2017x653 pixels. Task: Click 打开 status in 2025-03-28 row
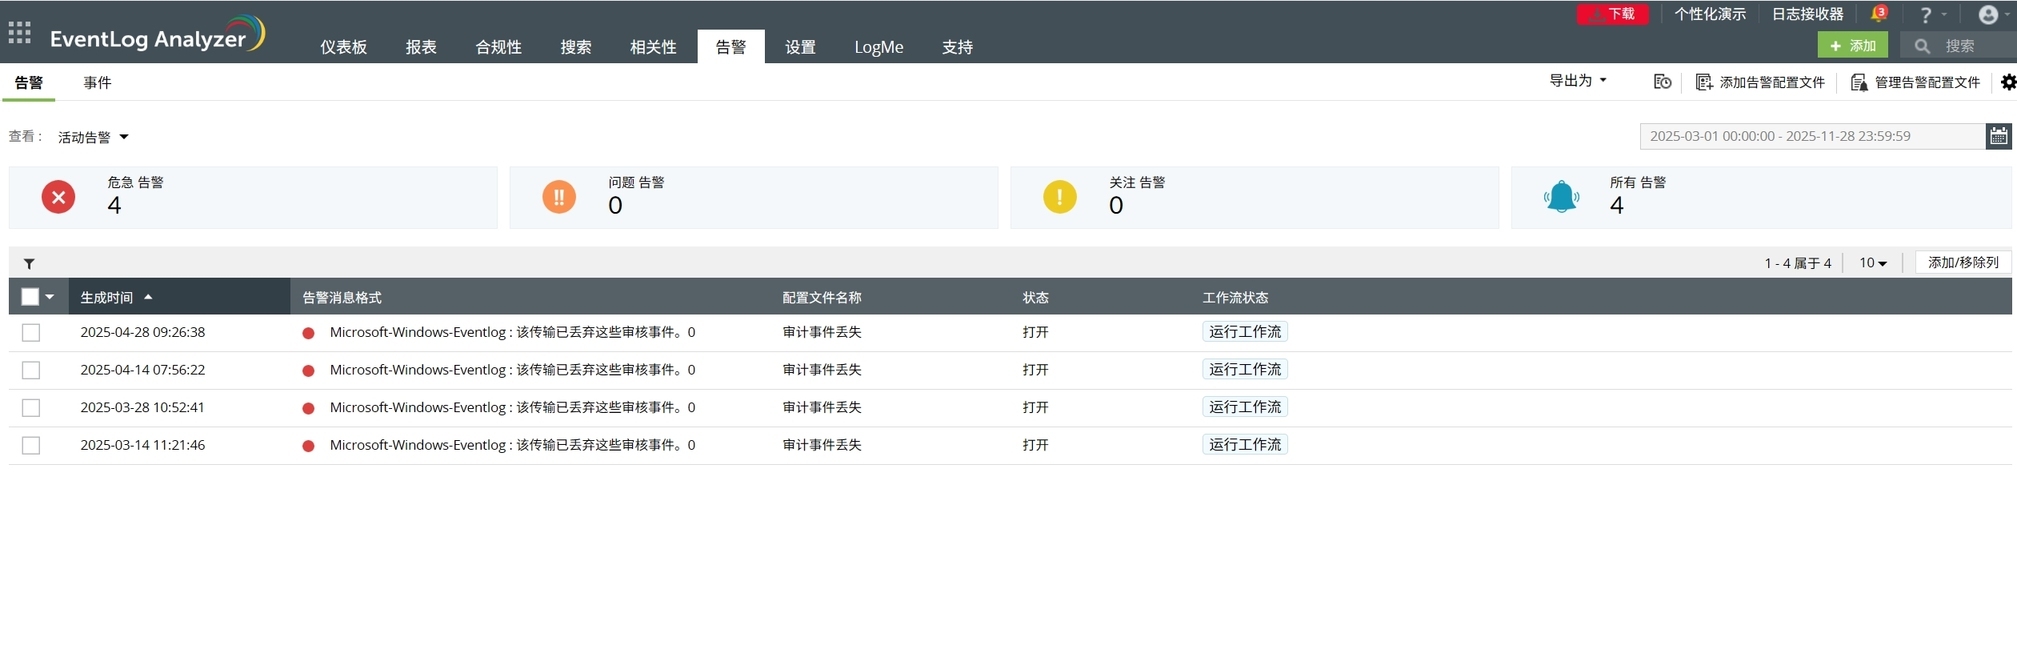click(x=1035, y=407)
